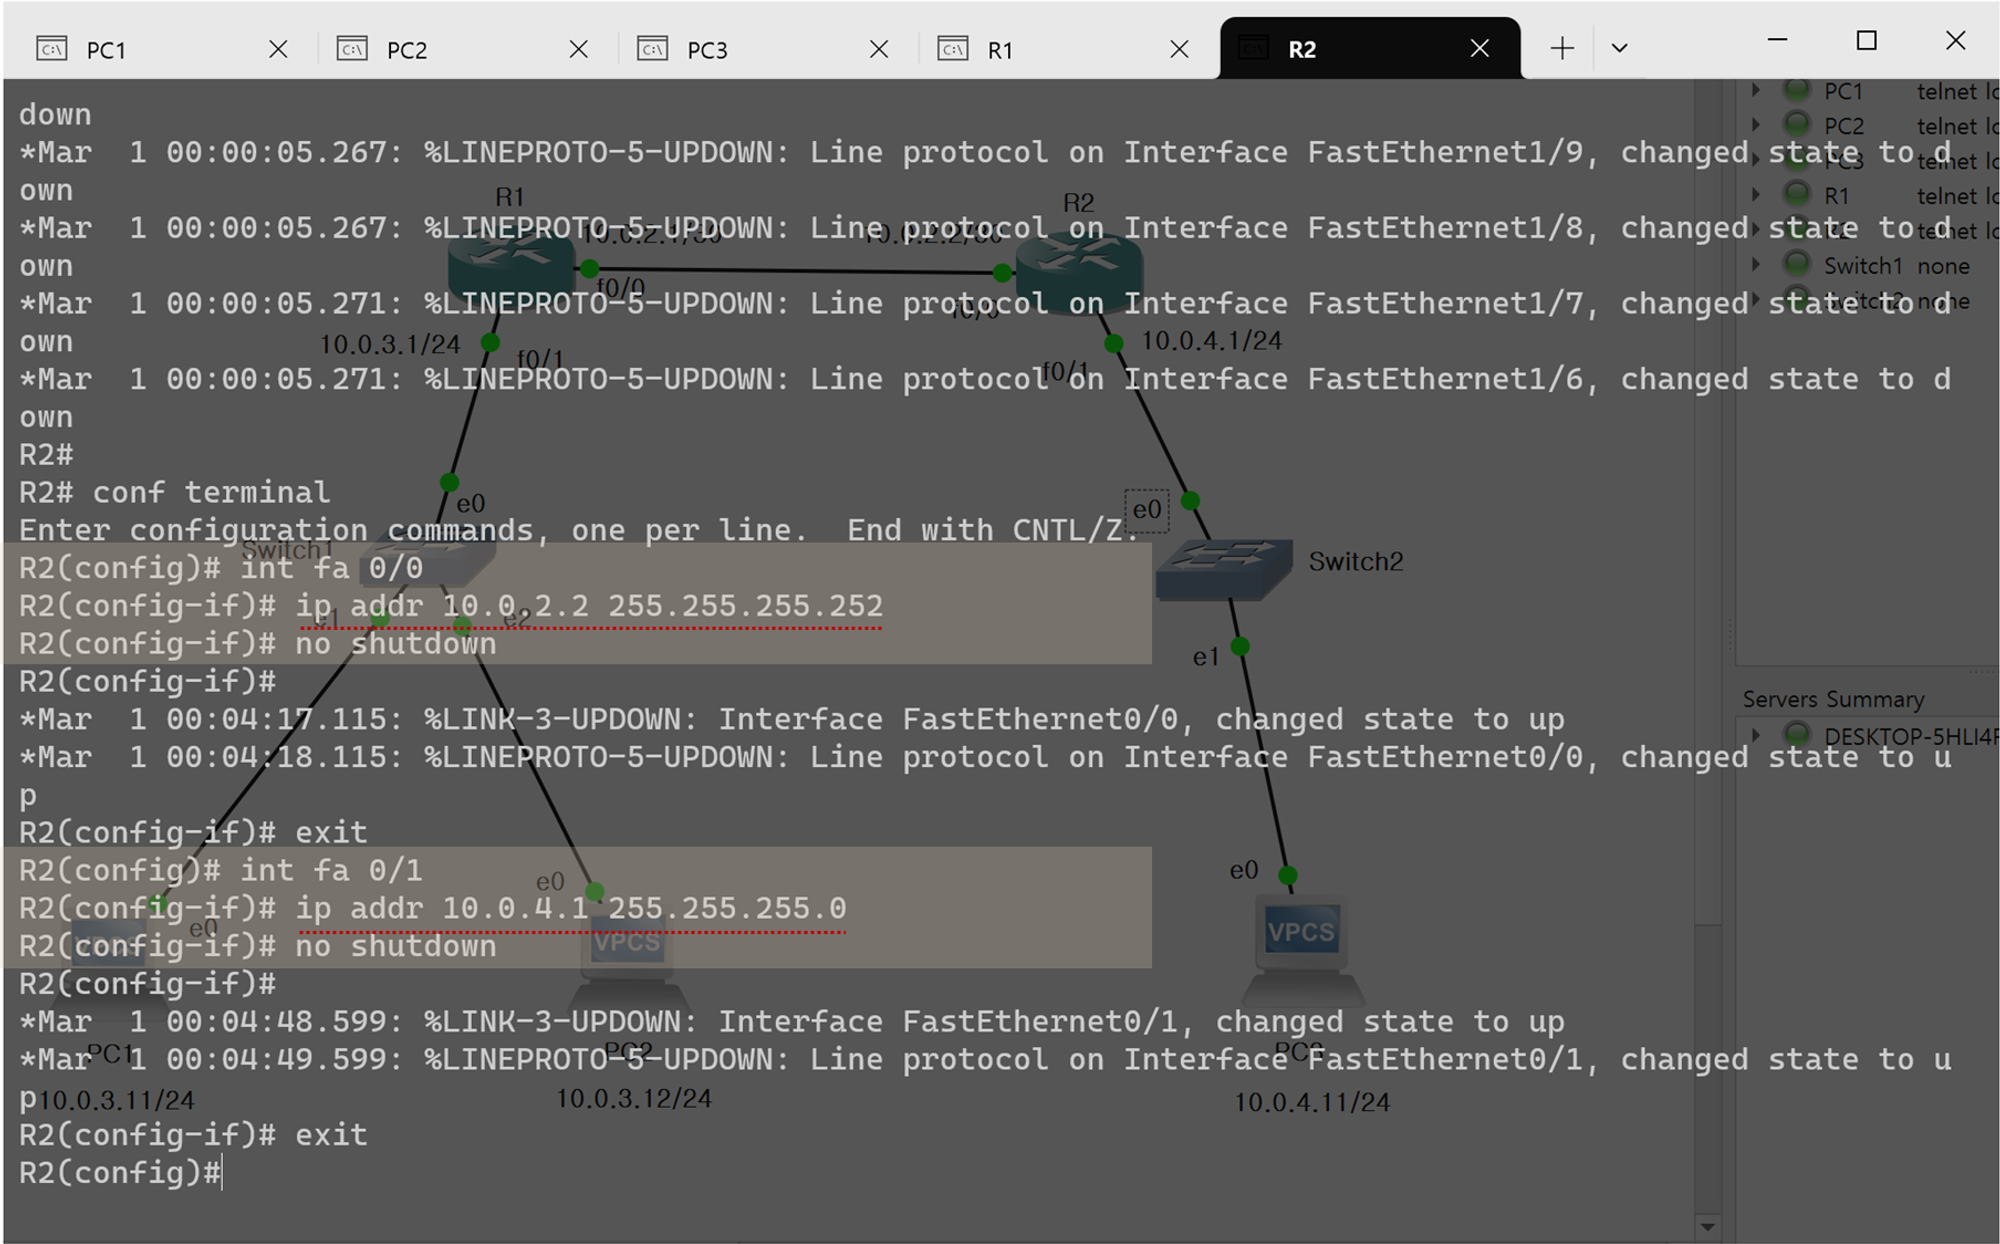This screenshot has height=1244, width=2000.
Task: Select the PC3 VPCS computer icon
Action: pos(1301,949)
